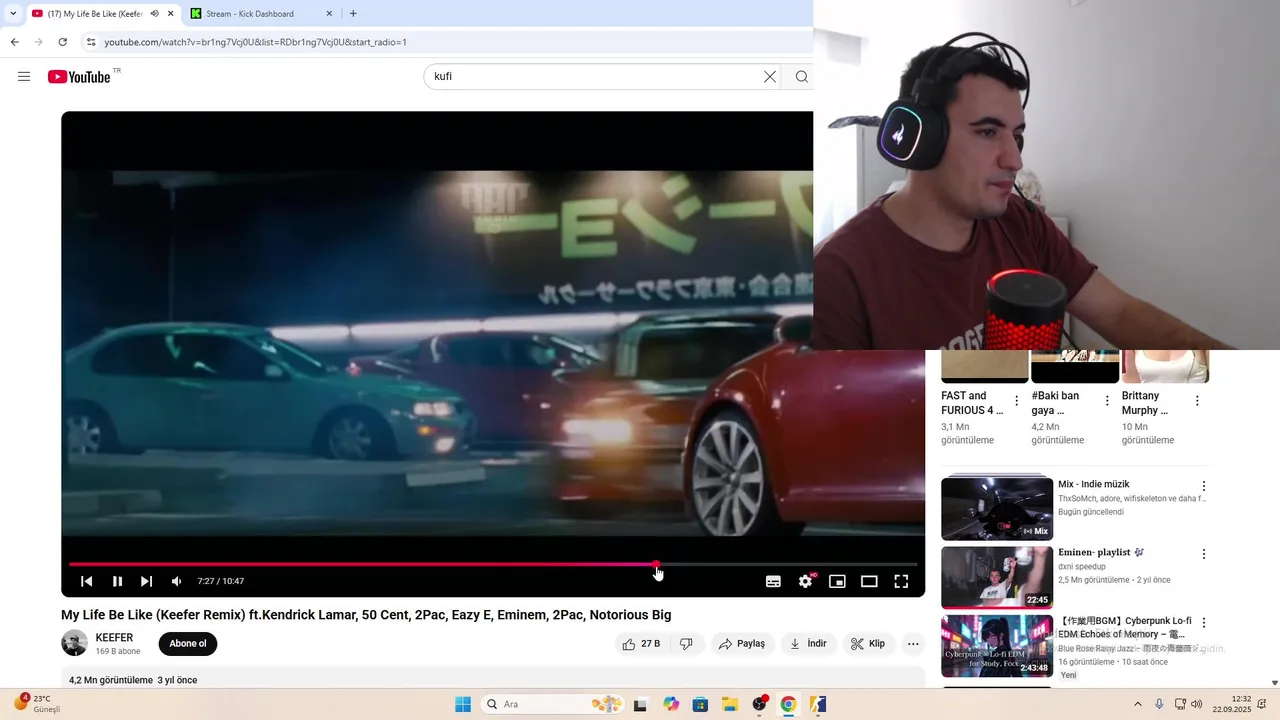This screenshot has height=720, width=1280.
Task: Click the browser address bar URL
Action: coord(256,42)
